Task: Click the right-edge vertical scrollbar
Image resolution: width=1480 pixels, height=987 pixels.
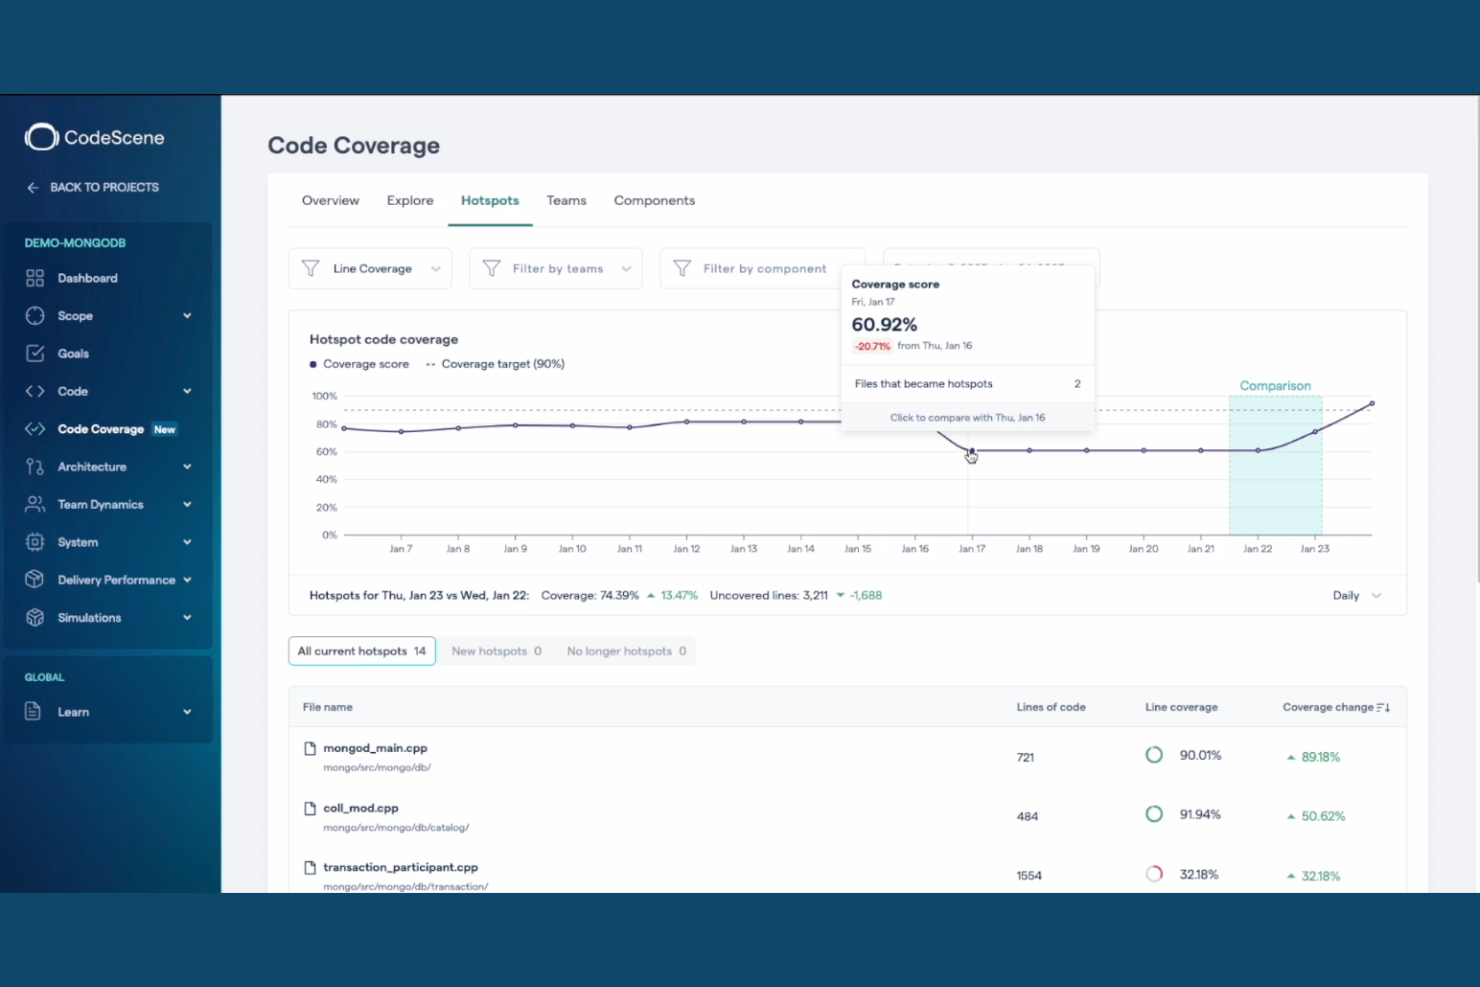Action: (1477, 340)
